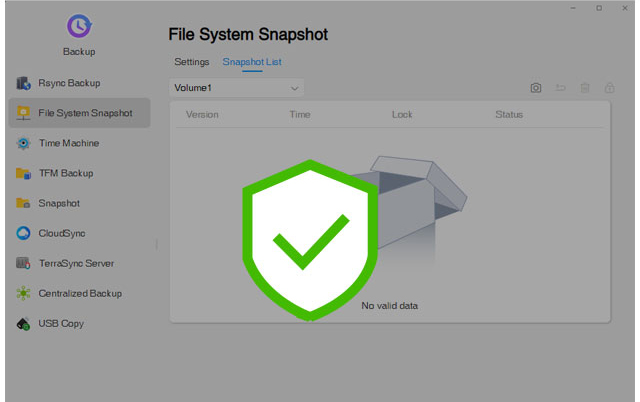Open CloudSync from the sidebar

tap(80, 233)
